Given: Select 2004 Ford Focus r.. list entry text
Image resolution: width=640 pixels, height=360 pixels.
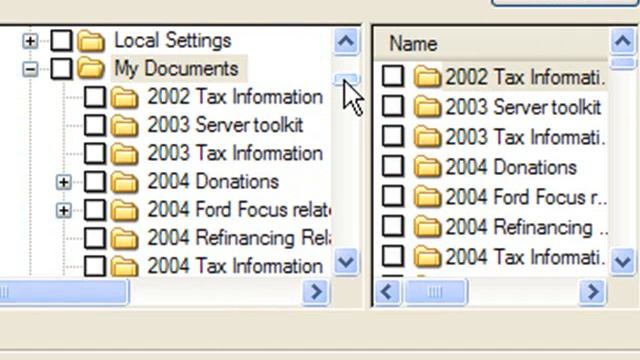Looking at the screenshot, I should click(x=527, y=197).
